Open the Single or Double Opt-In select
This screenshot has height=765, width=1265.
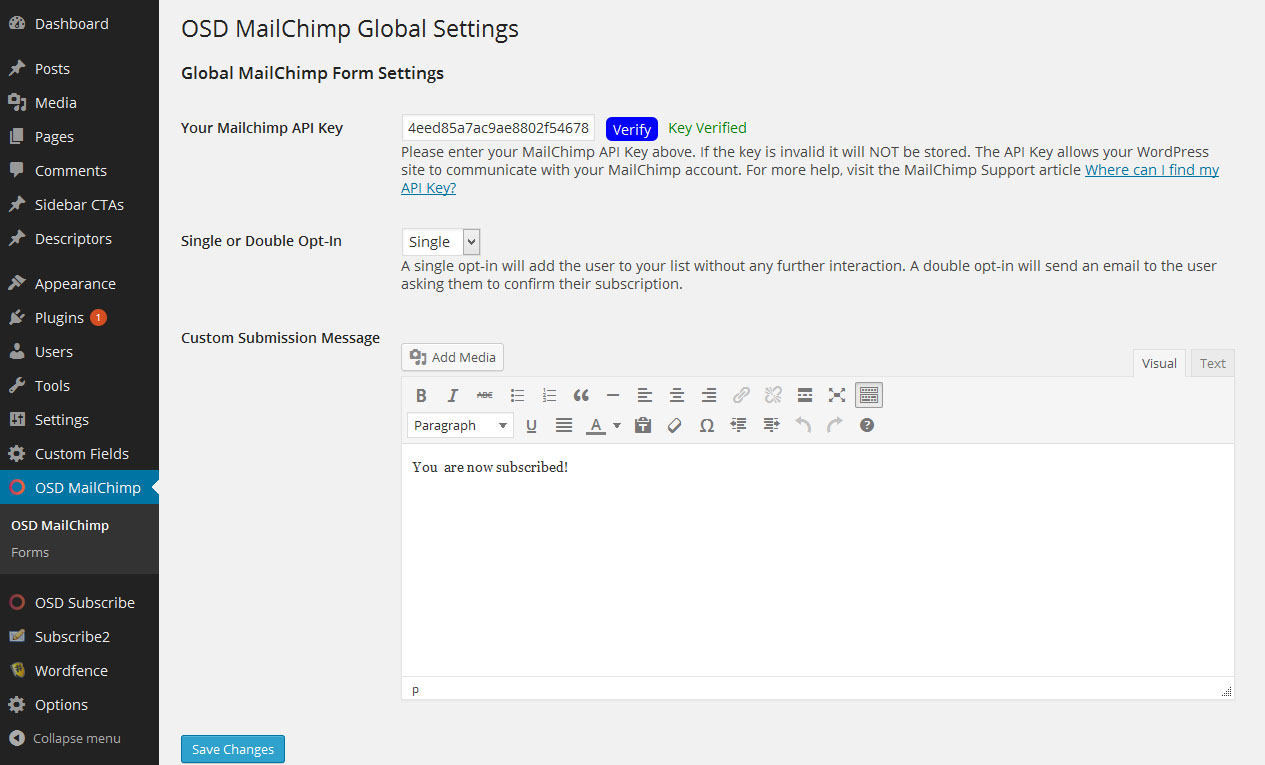pyautogui.click(x=442, y=241)
